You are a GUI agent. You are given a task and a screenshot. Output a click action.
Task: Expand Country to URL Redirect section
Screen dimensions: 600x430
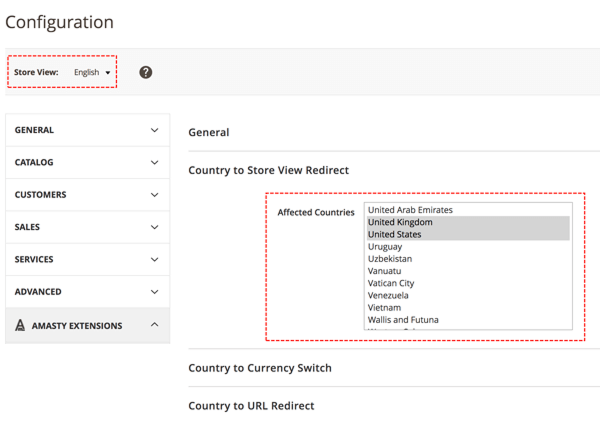(251, 405)
